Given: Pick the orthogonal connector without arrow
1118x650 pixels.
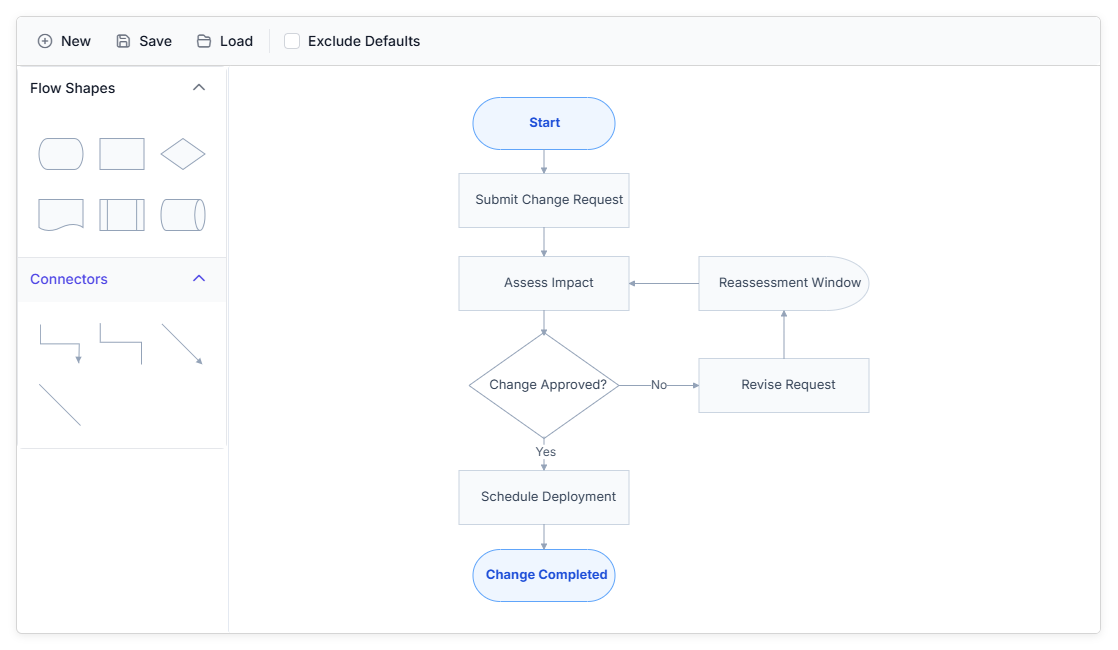Looking at the screenshot, I should click(x=121, y=344).
